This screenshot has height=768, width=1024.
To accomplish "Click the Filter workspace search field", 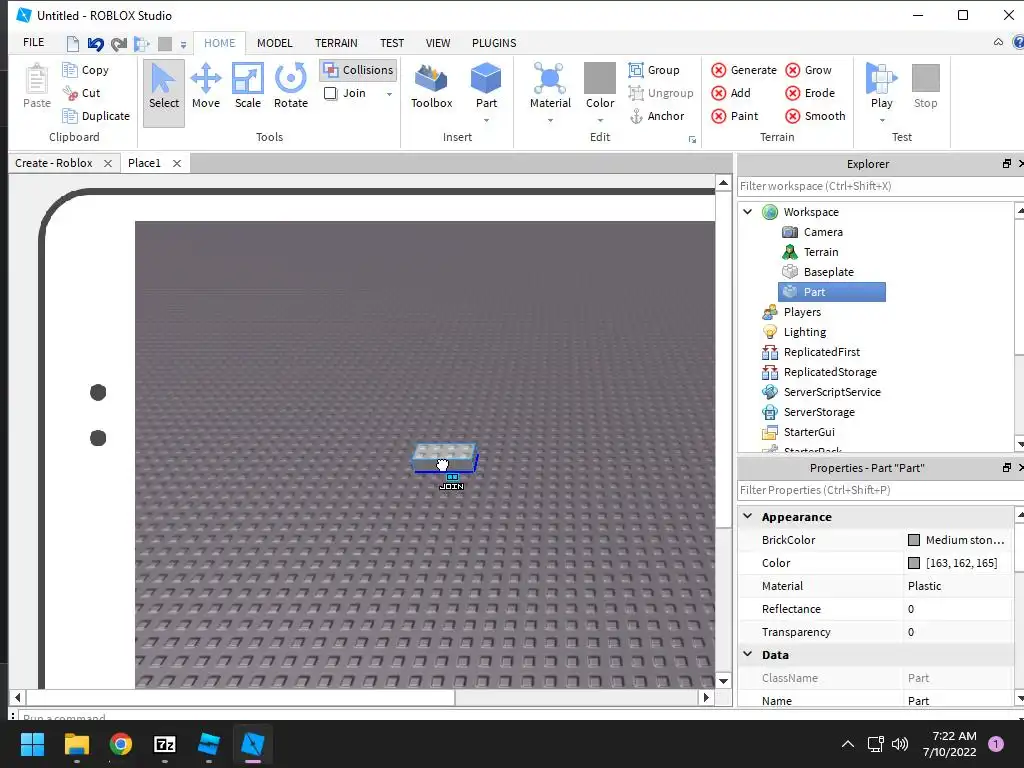I will tap(880, 186).
